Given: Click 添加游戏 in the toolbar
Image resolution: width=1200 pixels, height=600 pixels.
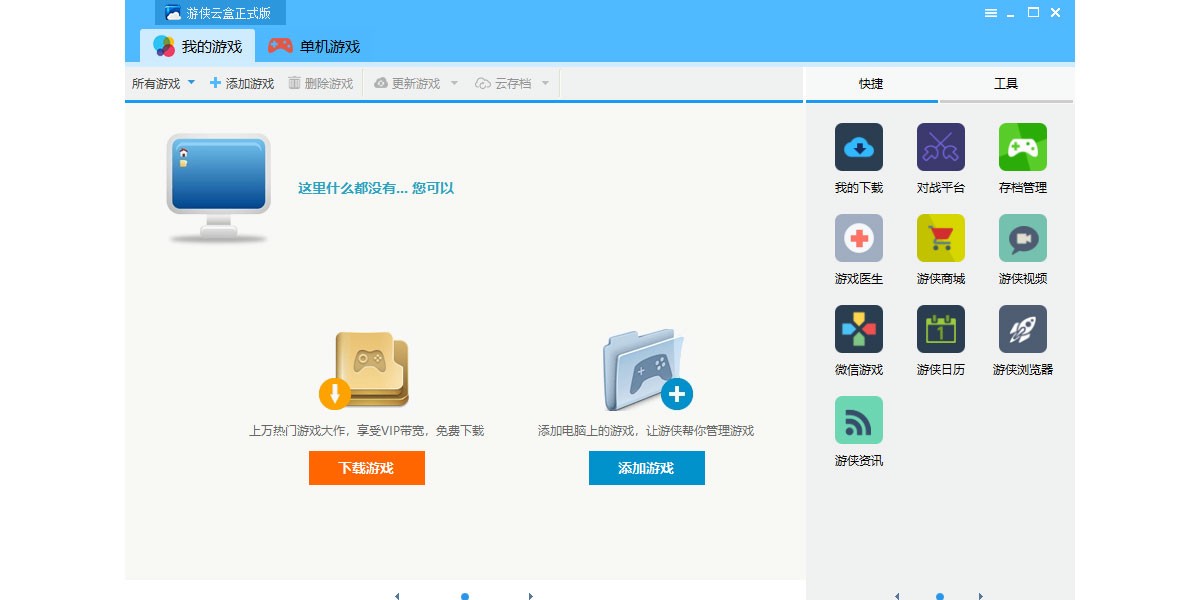Looking at the screenshot, I should click(x=242, y=84).
